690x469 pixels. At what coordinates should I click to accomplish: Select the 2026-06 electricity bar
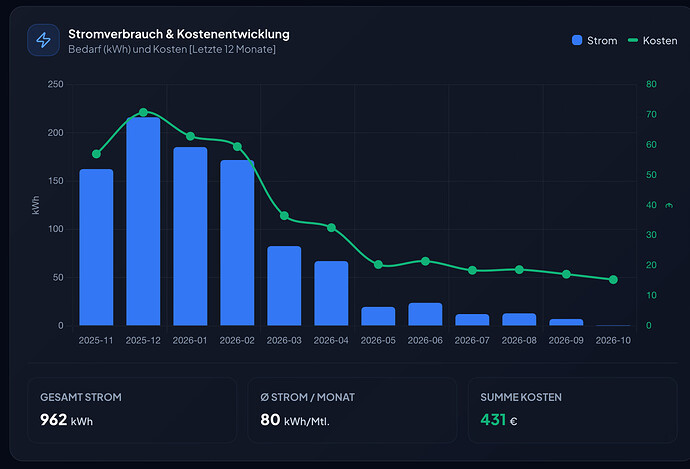click(425, 314)
